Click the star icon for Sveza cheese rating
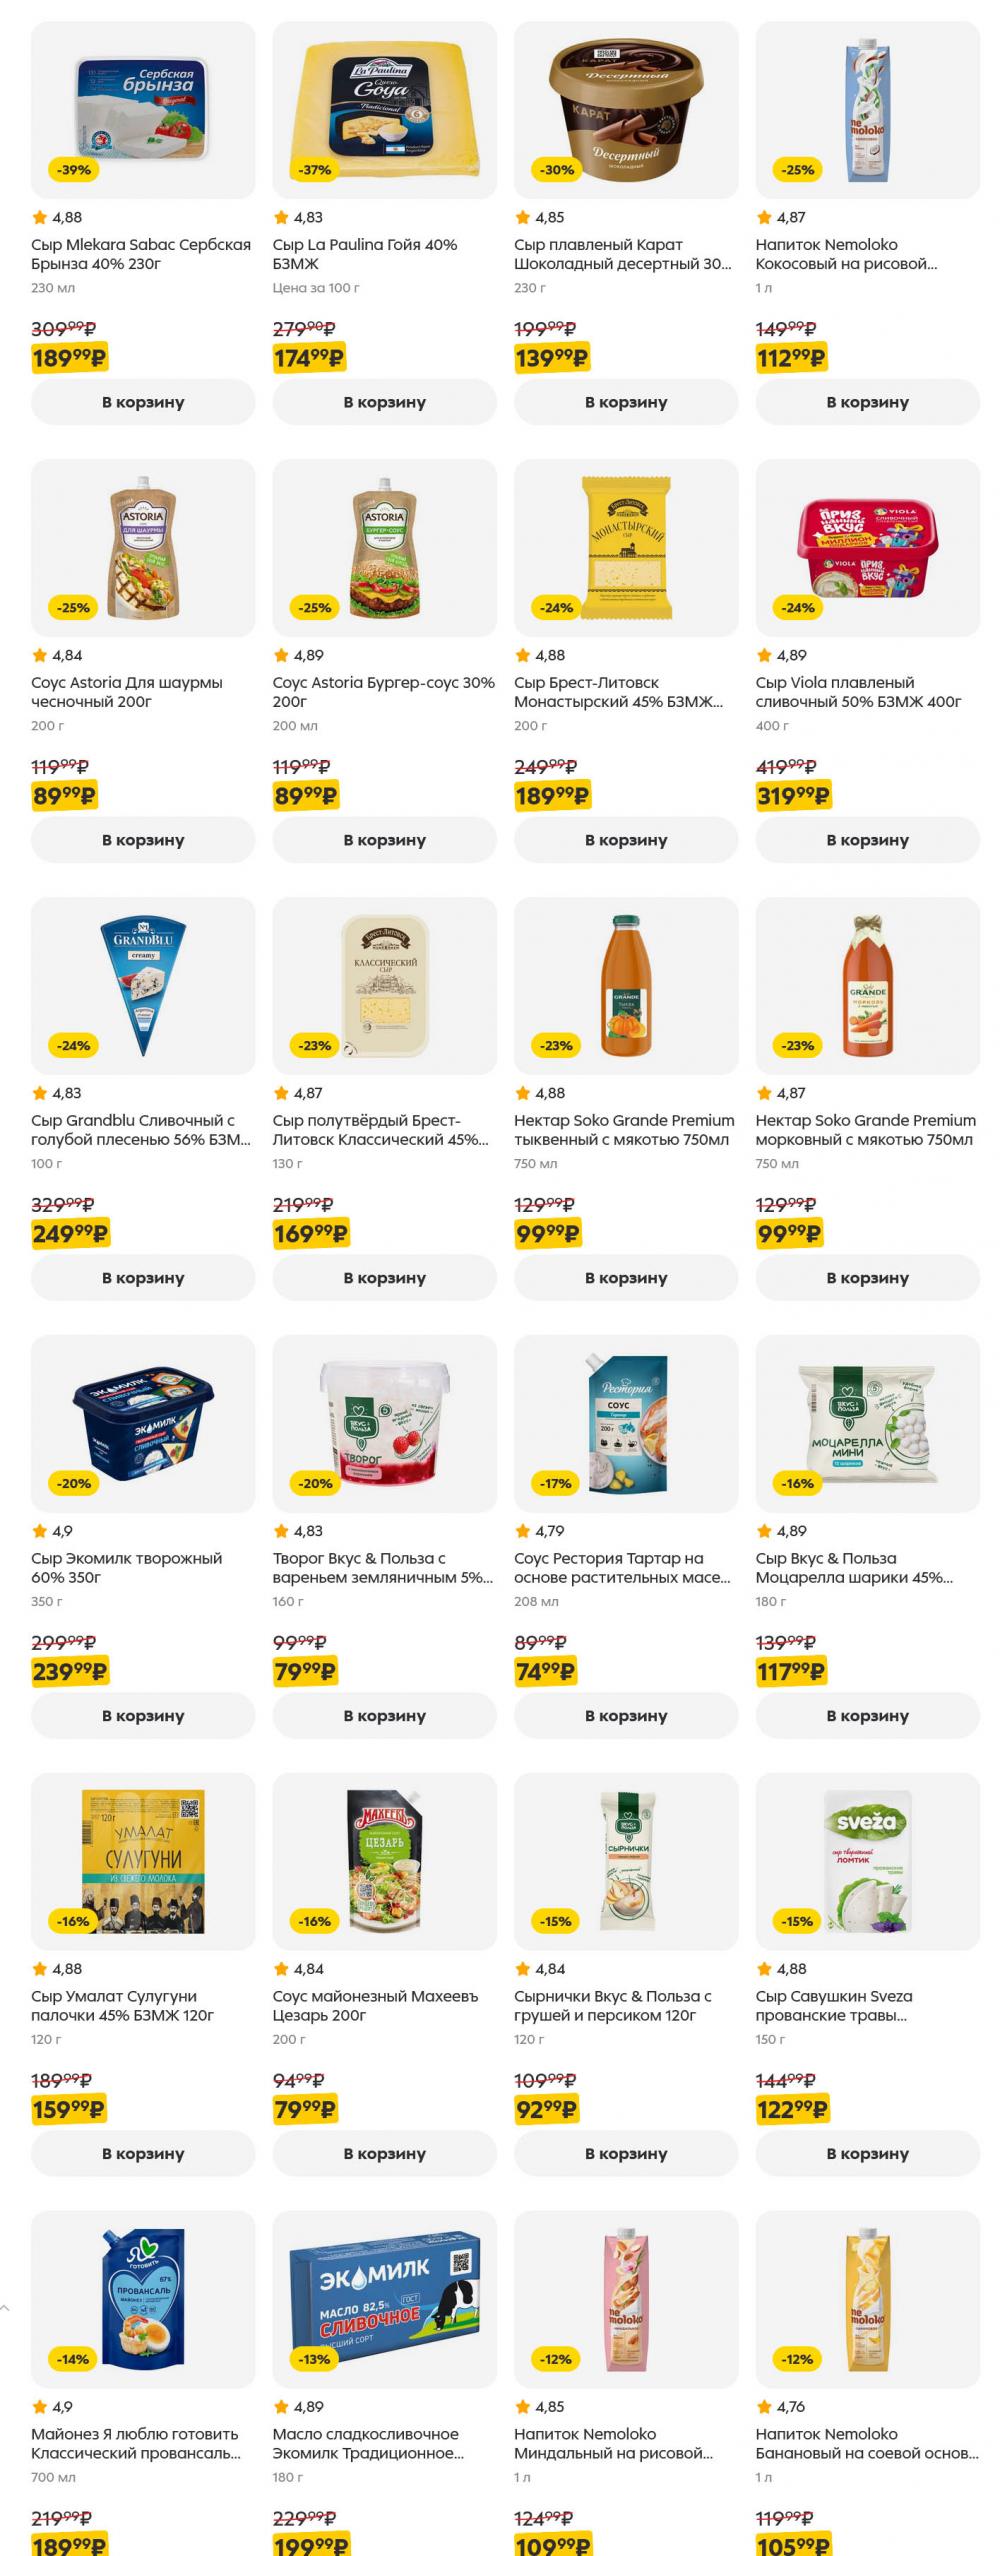The width and height of the screenshot is (1000, 2556). click(765, 1969)
